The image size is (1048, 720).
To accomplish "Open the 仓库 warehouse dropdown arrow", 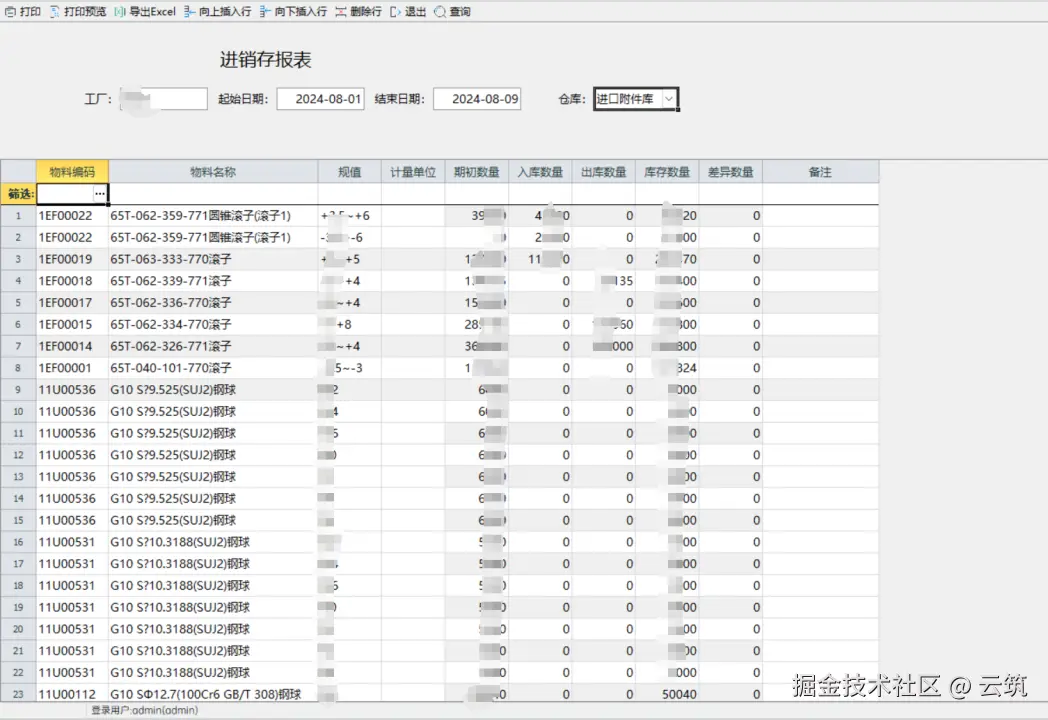I will 669,99.
